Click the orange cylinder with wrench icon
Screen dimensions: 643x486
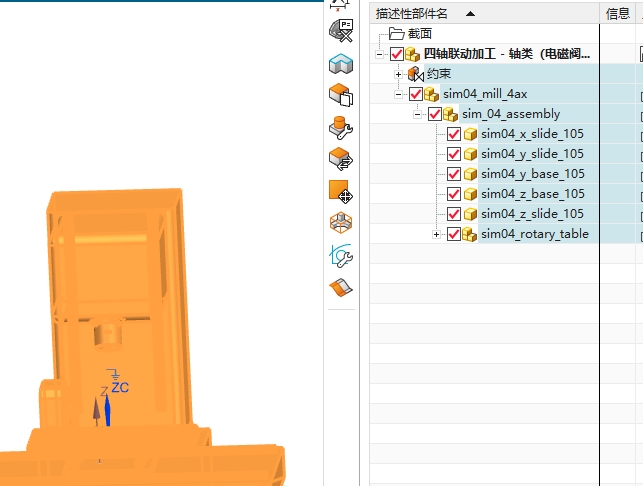pos(342,127)
